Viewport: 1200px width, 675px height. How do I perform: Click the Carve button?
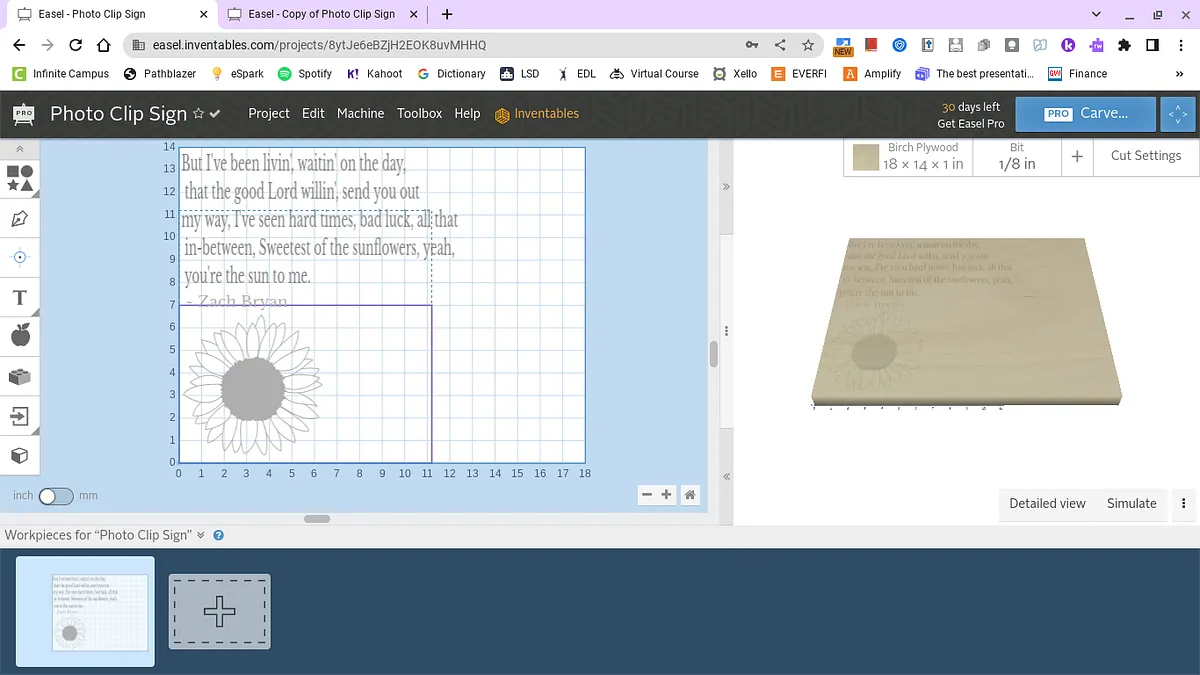pyautogui.click(x=1085, y=113)
